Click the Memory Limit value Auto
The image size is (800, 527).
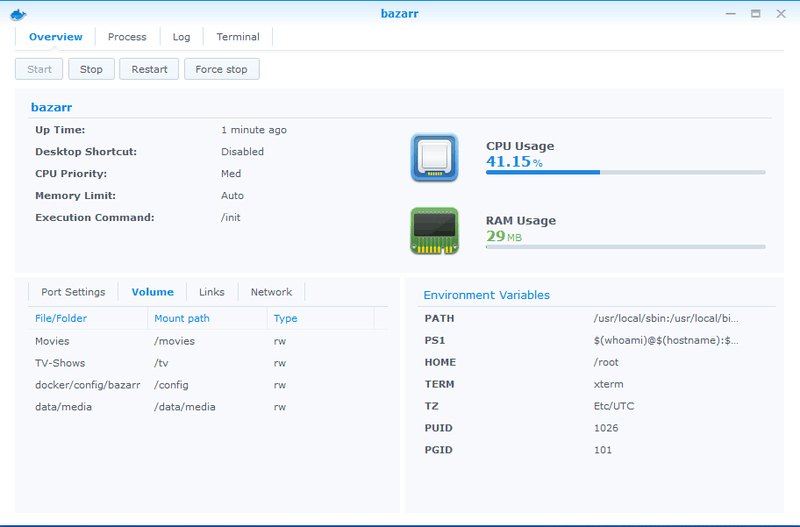tap(232, 195)
